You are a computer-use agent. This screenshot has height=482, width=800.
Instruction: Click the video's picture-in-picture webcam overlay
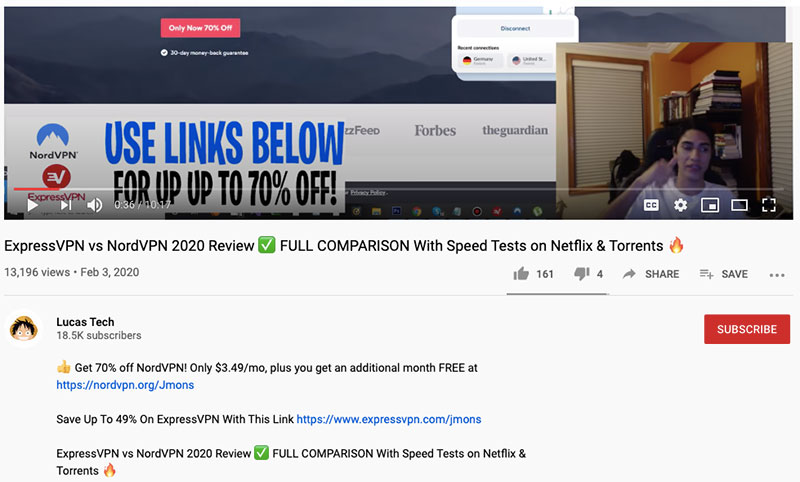pos(674,131)
